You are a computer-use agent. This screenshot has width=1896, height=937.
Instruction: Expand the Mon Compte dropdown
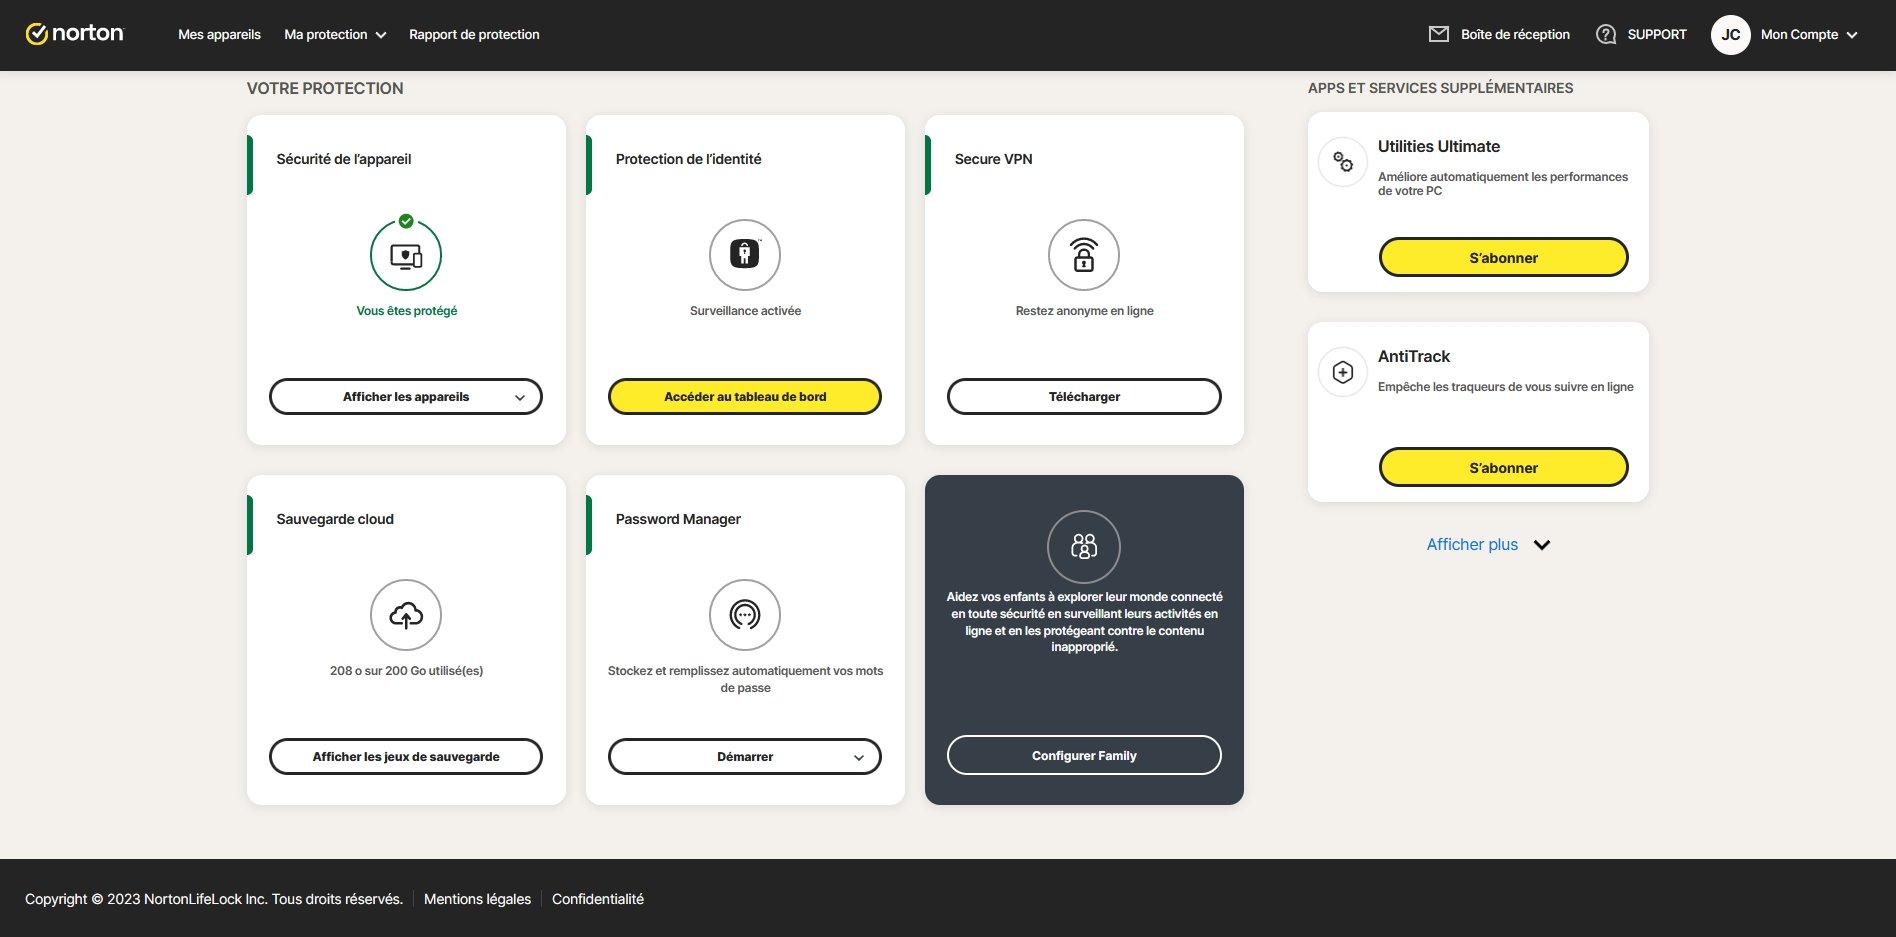click(x=1809, y=34)
